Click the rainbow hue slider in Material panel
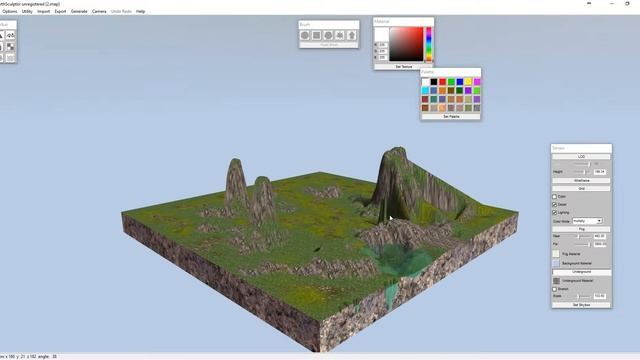The image size is (640, 360). (x=429, y=44)
